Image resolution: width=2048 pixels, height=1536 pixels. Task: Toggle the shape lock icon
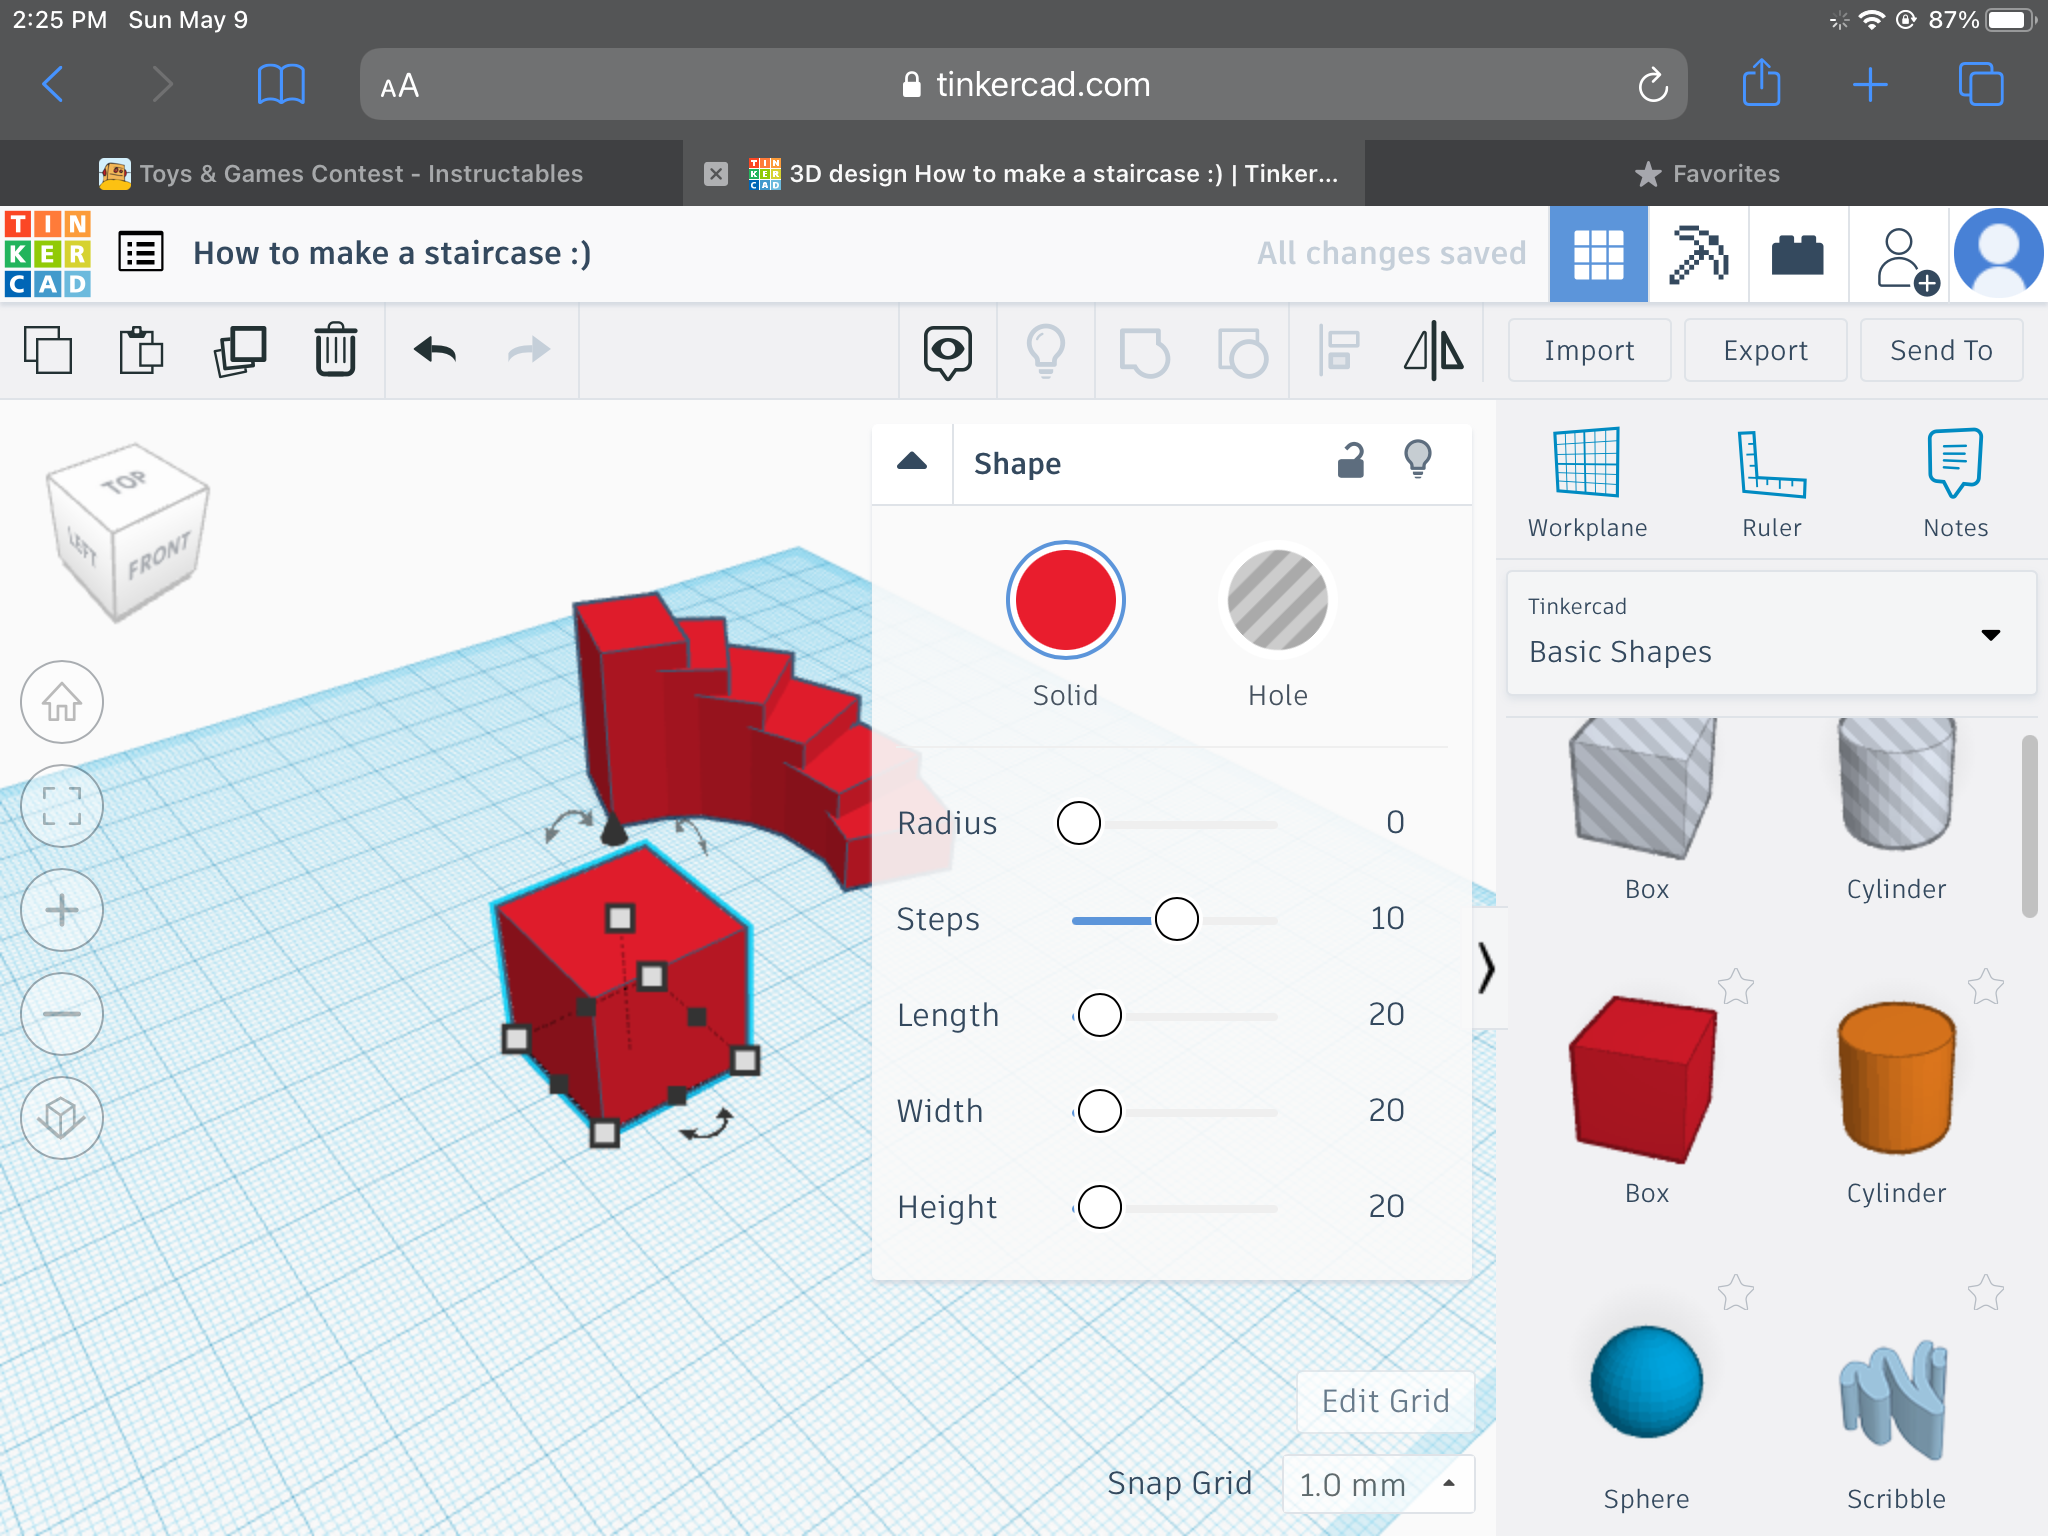coord(1351,461)
